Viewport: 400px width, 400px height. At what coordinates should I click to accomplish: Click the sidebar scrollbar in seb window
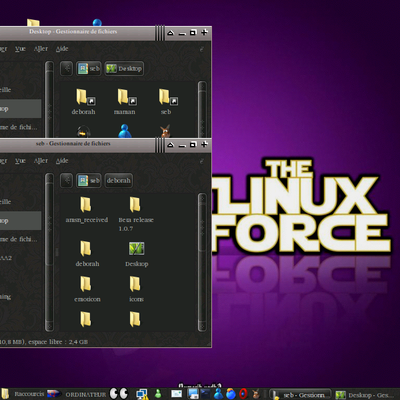click(49, 252)
